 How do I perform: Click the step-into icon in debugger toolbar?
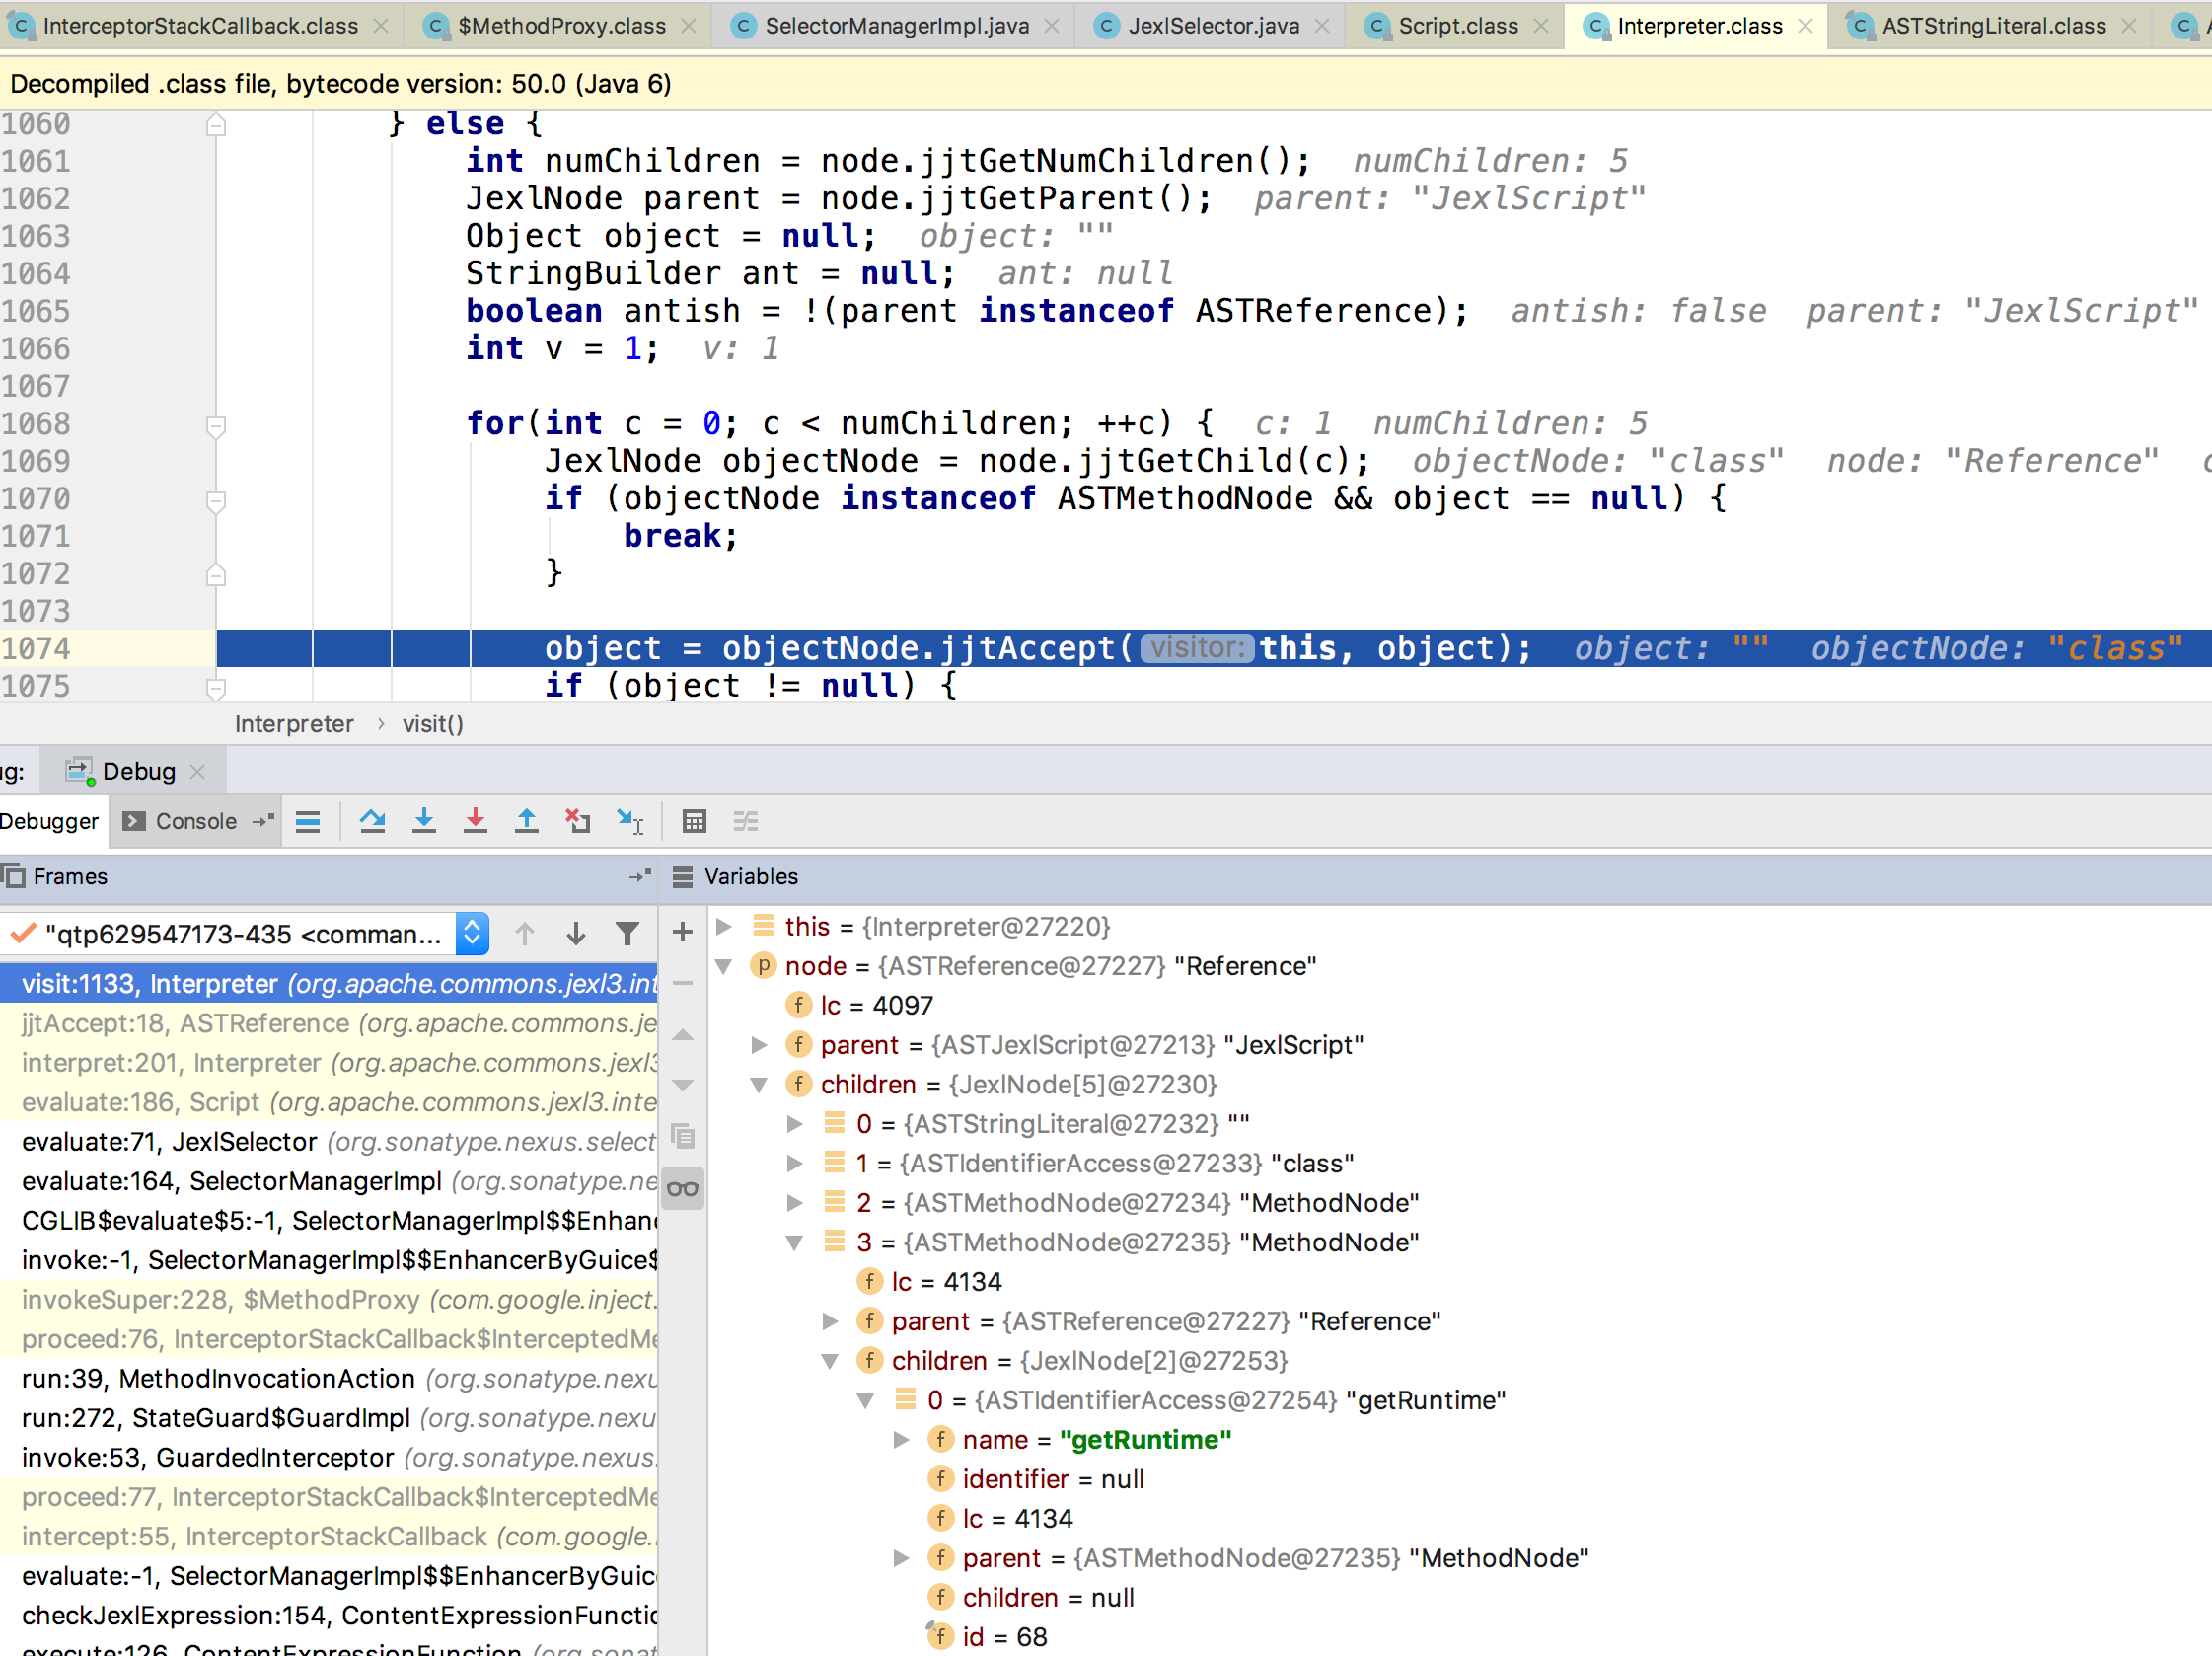(x=431, y=819)
